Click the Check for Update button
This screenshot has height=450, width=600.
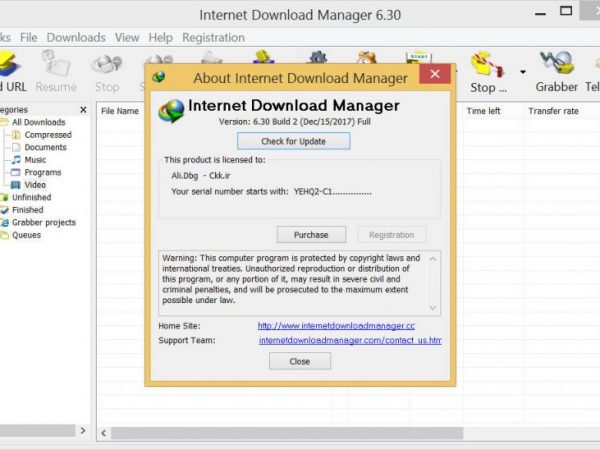point(294,141)
